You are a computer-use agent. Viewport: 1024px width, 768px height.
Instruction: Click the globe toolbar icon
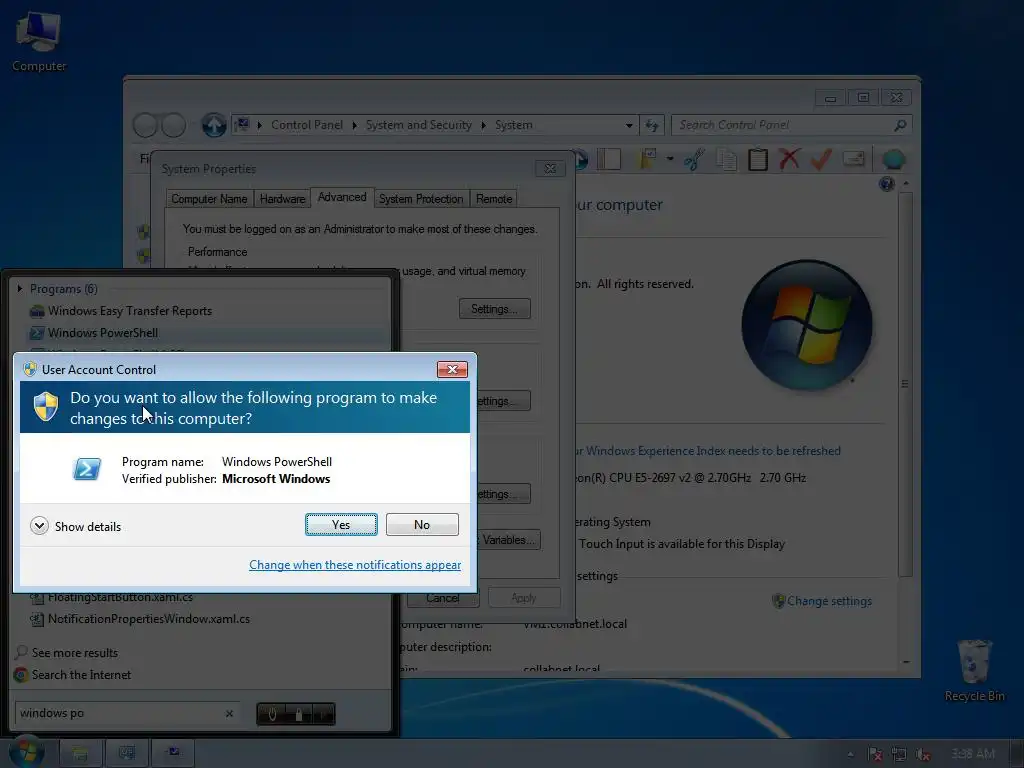tap(893, 159)
